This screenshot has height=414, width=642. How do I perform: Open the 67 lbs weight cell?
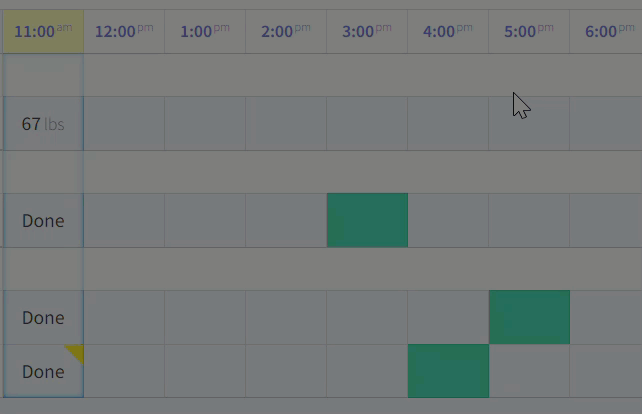point(42,124)
